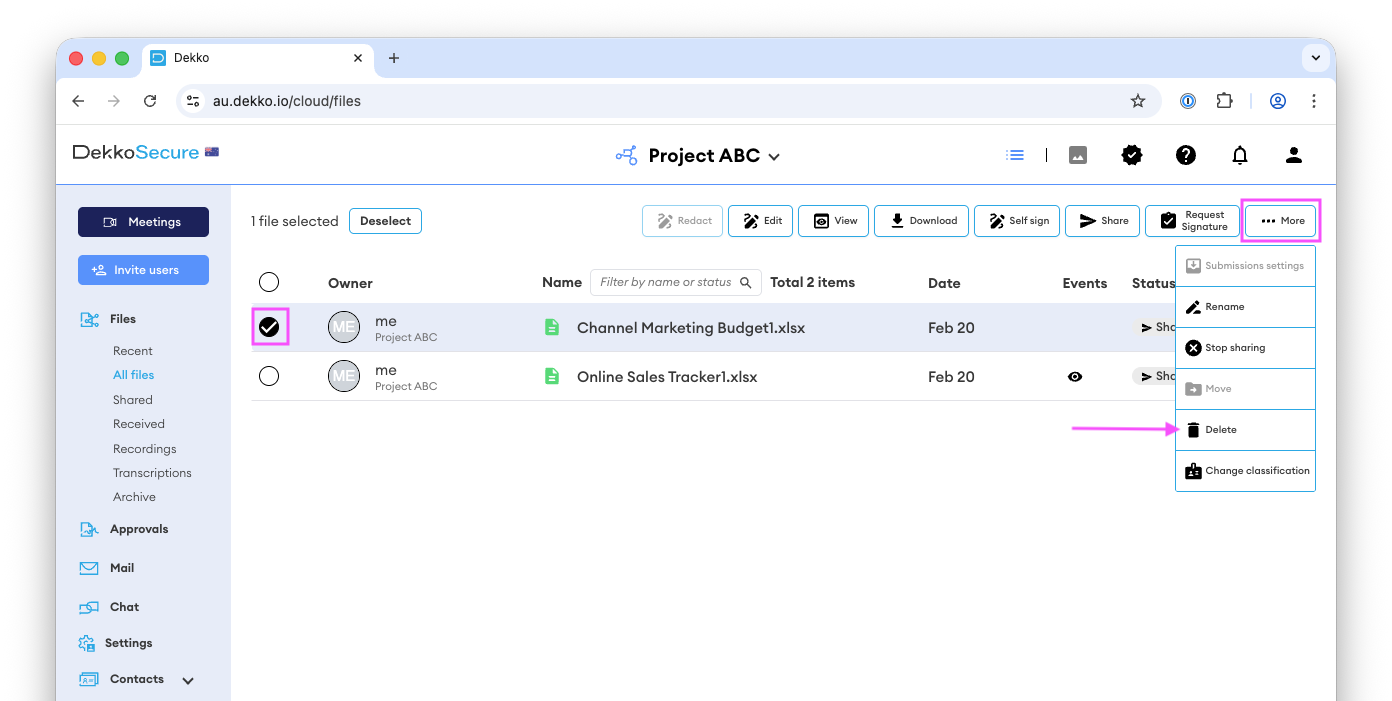Click the View toolbar button
Viewport: 1392px width, 701px height.
click(833, 221)
